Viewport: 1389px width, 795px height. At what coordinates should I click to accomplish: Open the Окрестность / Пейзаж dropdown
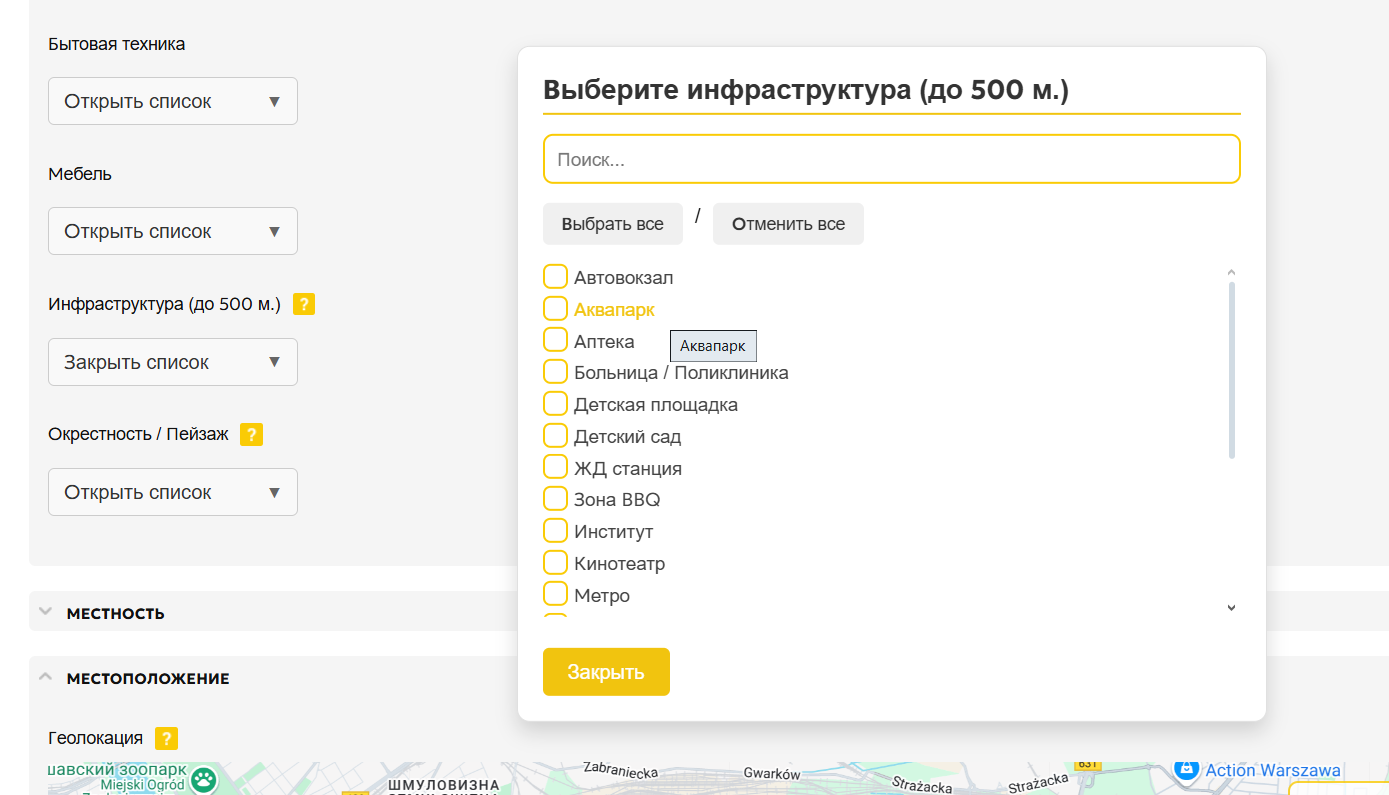point(173,492)
